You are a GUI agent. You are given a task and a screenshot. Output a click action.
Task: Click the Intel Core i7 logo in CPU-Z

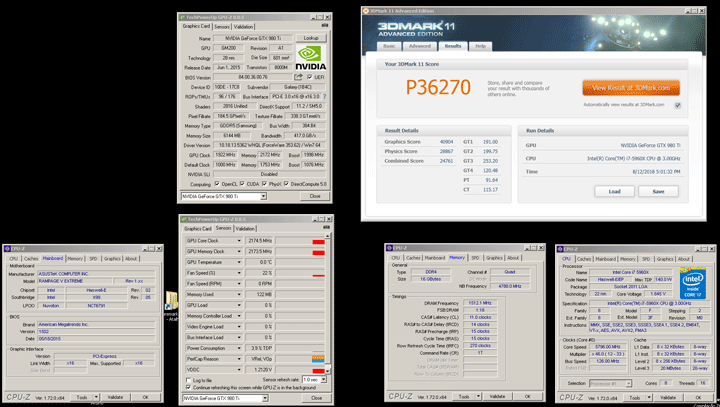pyautogui.click(x=692, y=283)
